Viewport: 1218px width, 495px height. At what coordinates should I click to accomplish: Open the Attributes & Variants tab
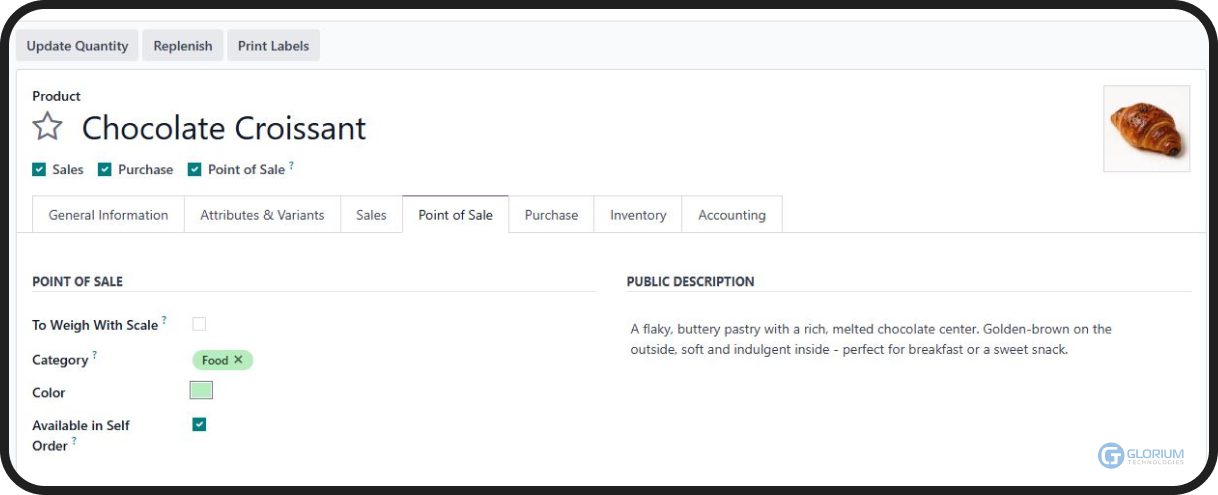click(x=262, y=215)
